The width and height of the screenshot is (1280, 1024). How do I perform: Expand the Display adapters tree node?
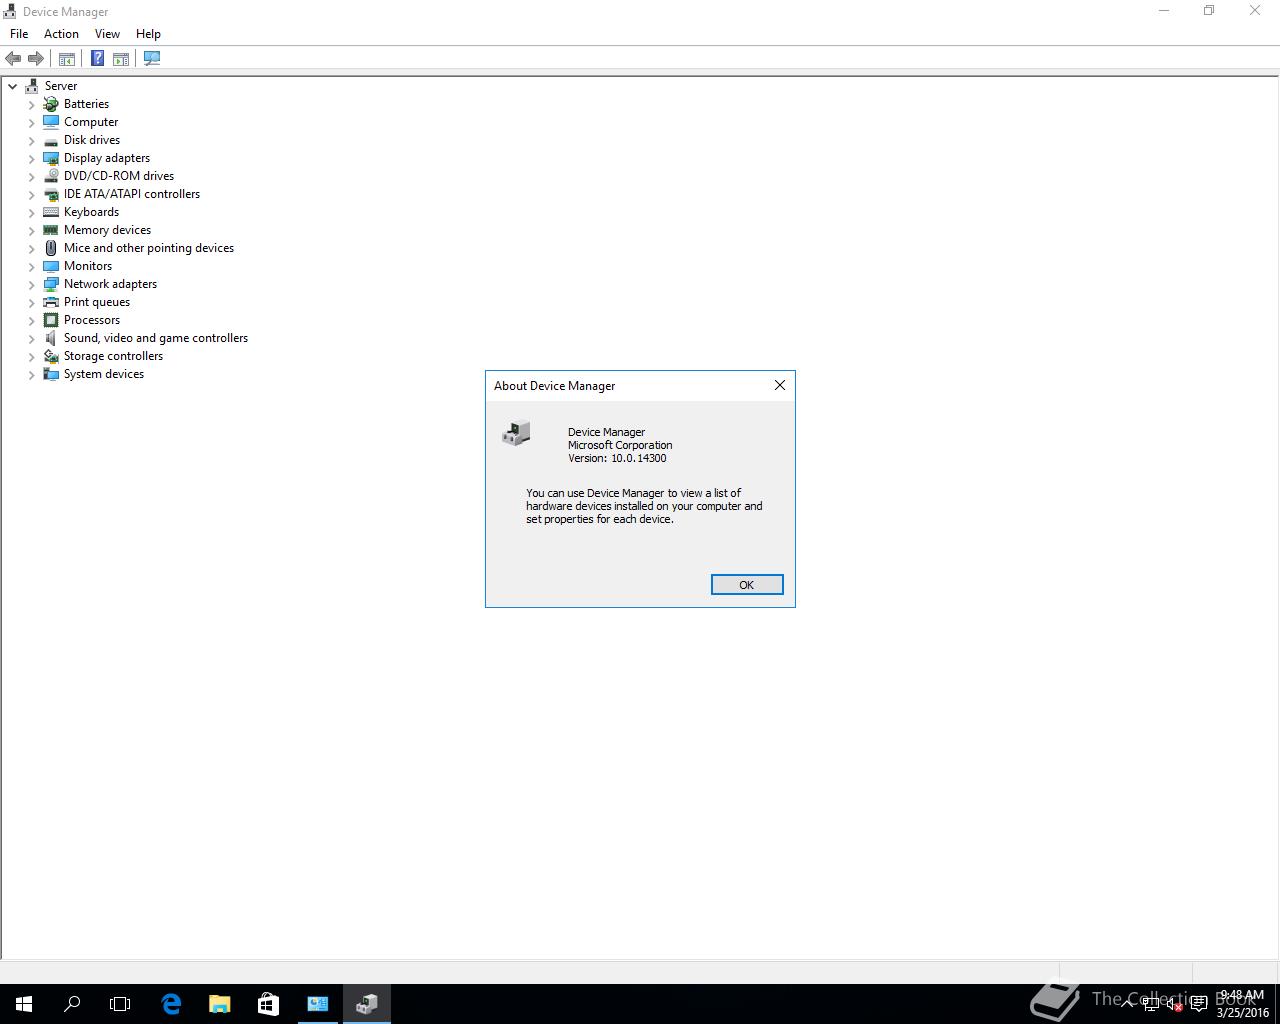pyautogui.click(x=32, y=158)
